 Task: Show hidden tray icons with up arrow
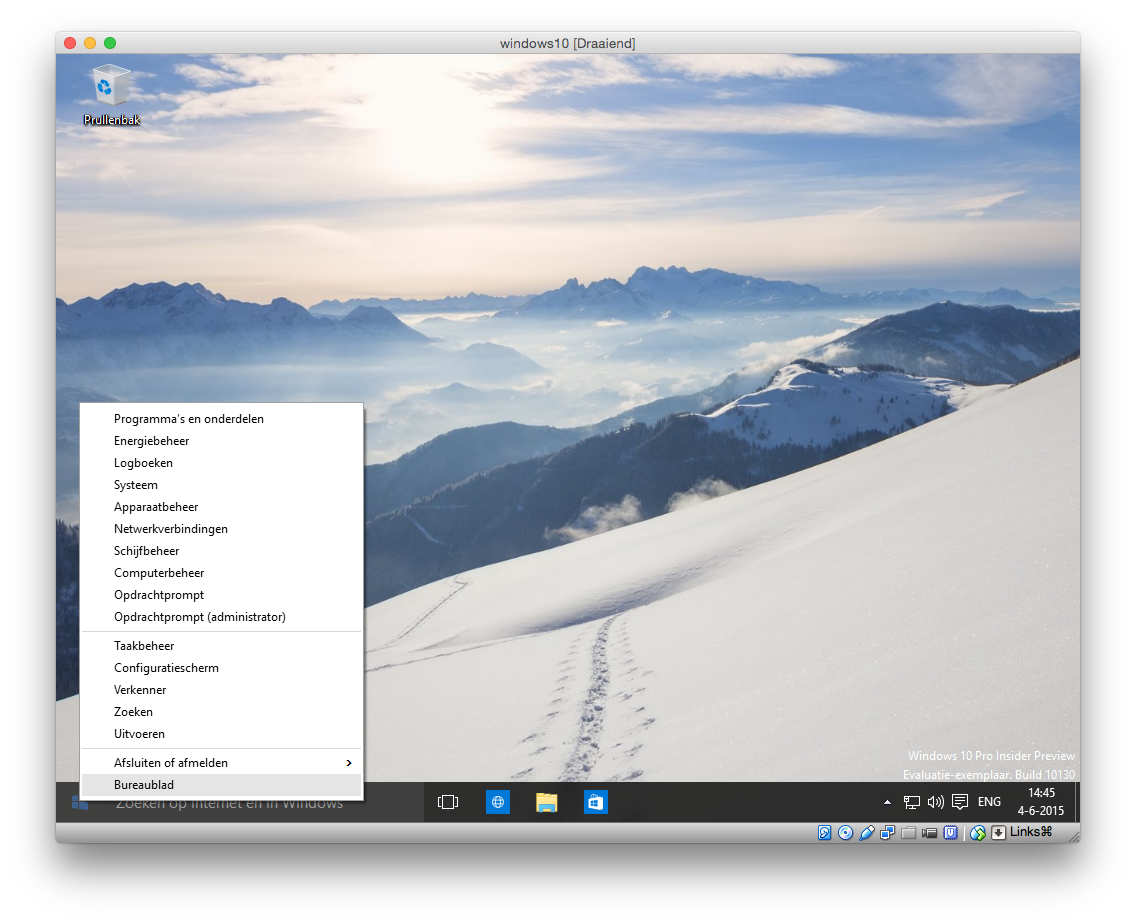(887, 802)
